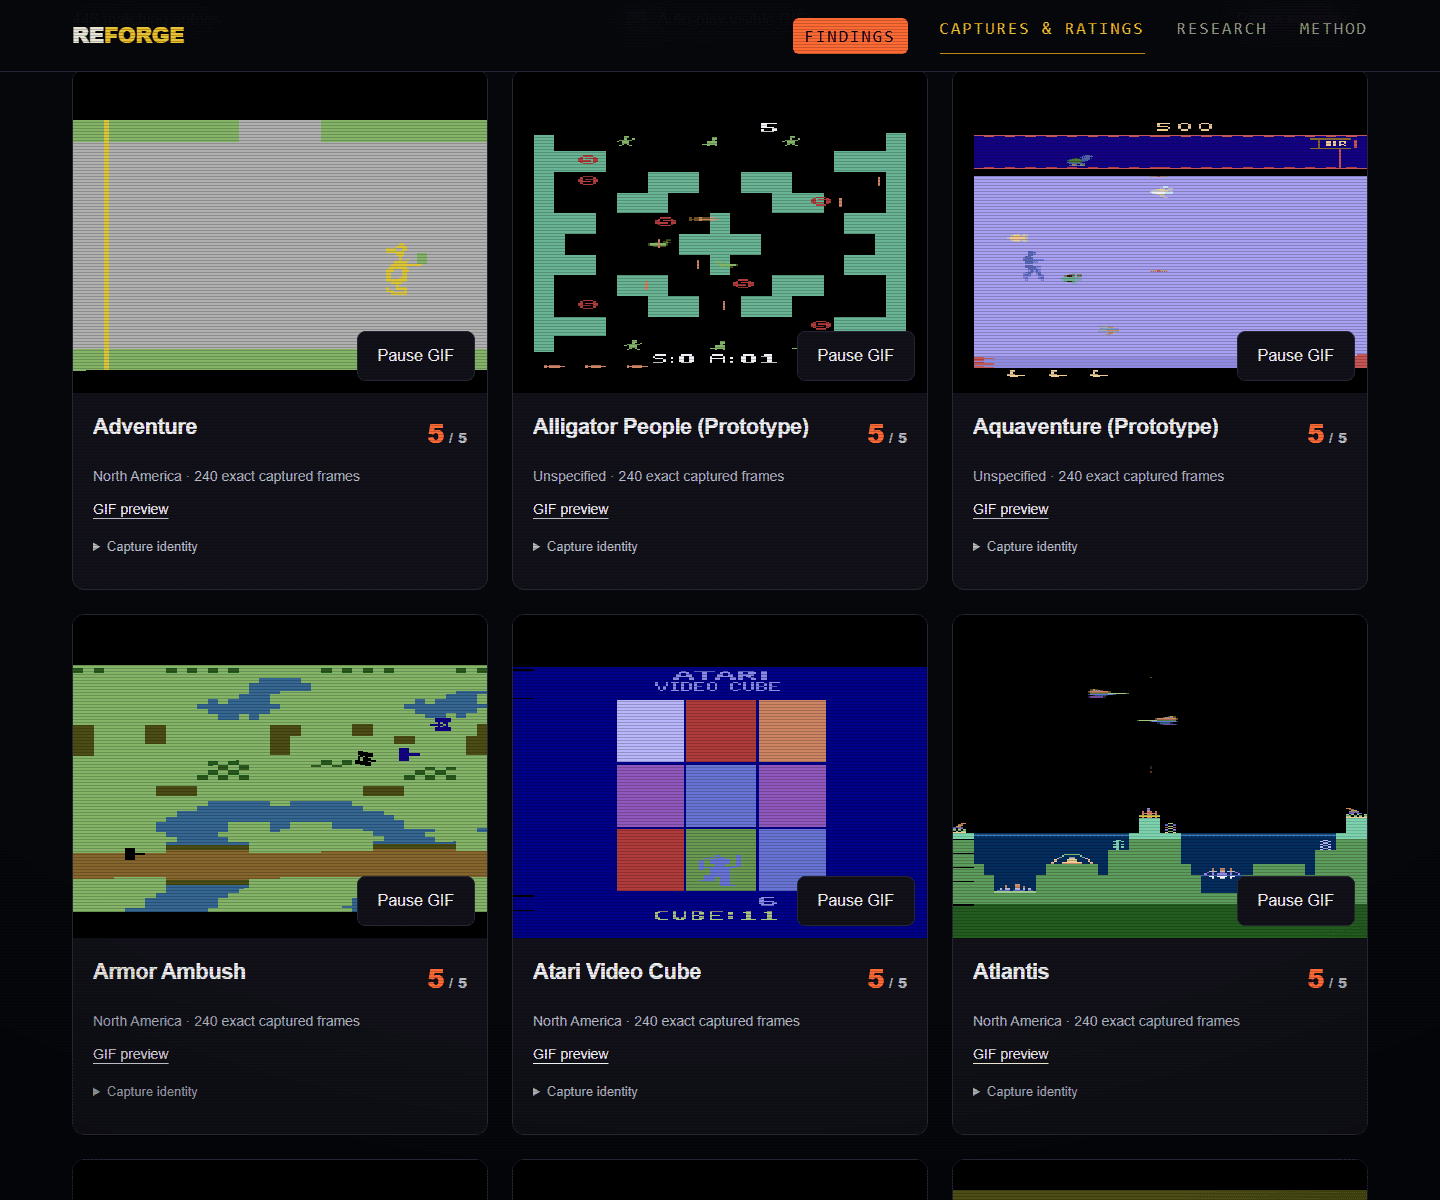The image size is (1440, 1200).
Task: Open Armor Ambush GIF preview link
Action: 131,1054
